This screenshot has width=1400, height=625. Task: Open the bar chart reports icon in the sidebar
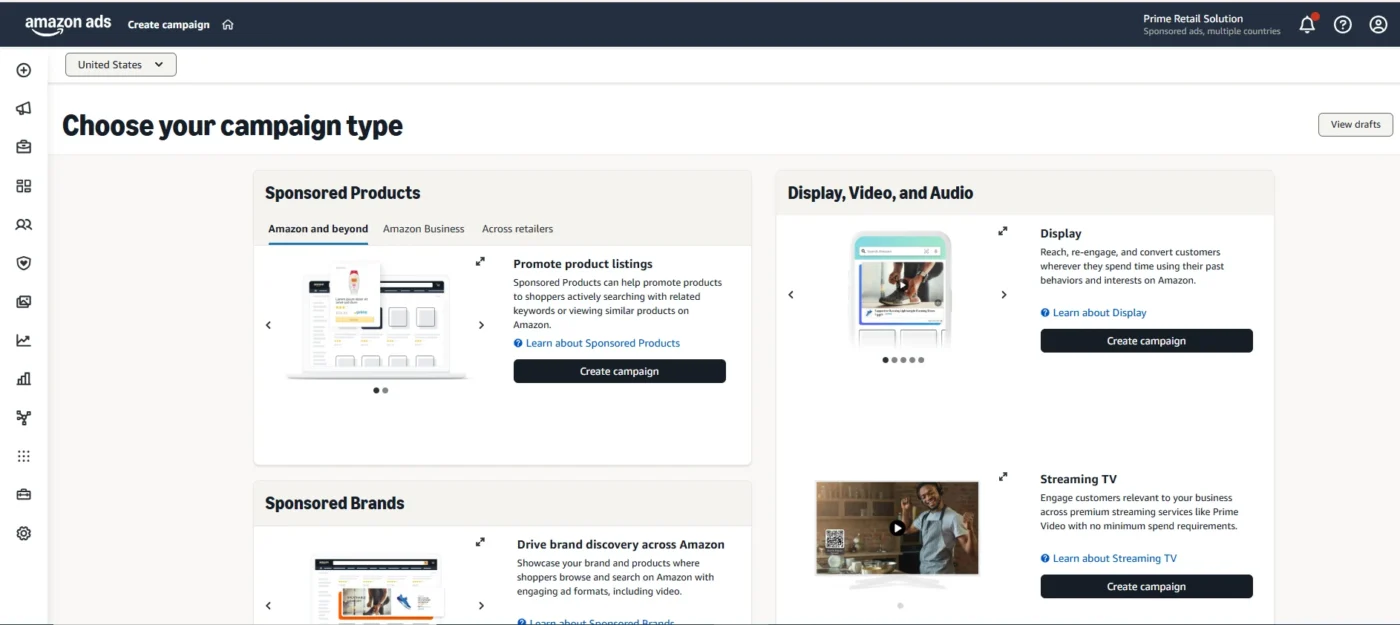[24, 379]
